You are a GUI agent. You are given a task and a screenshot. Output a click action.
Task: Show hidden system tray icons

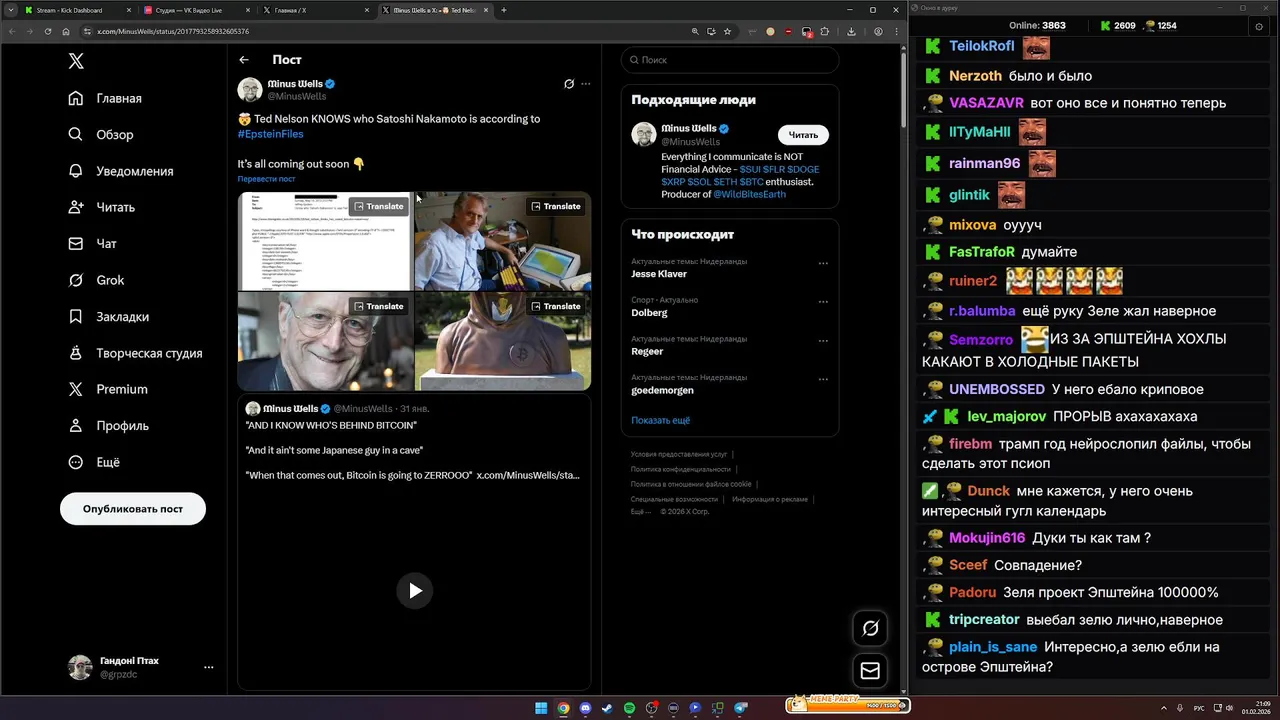tap(1164, 708)
